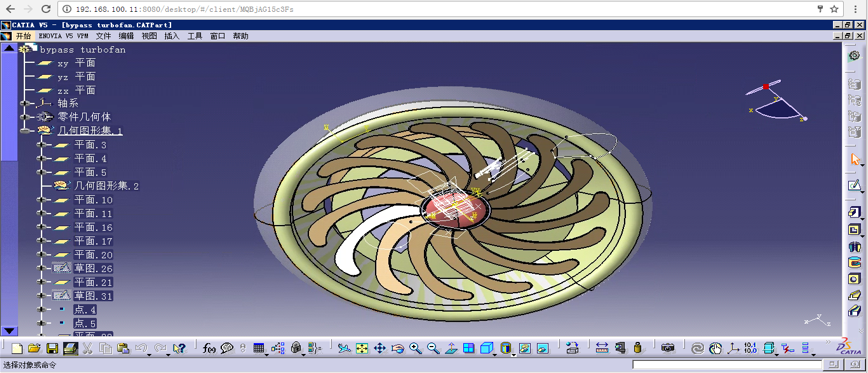868x373 pixels.
Task: Click the Quick Print icon
Action: [70, 348]
